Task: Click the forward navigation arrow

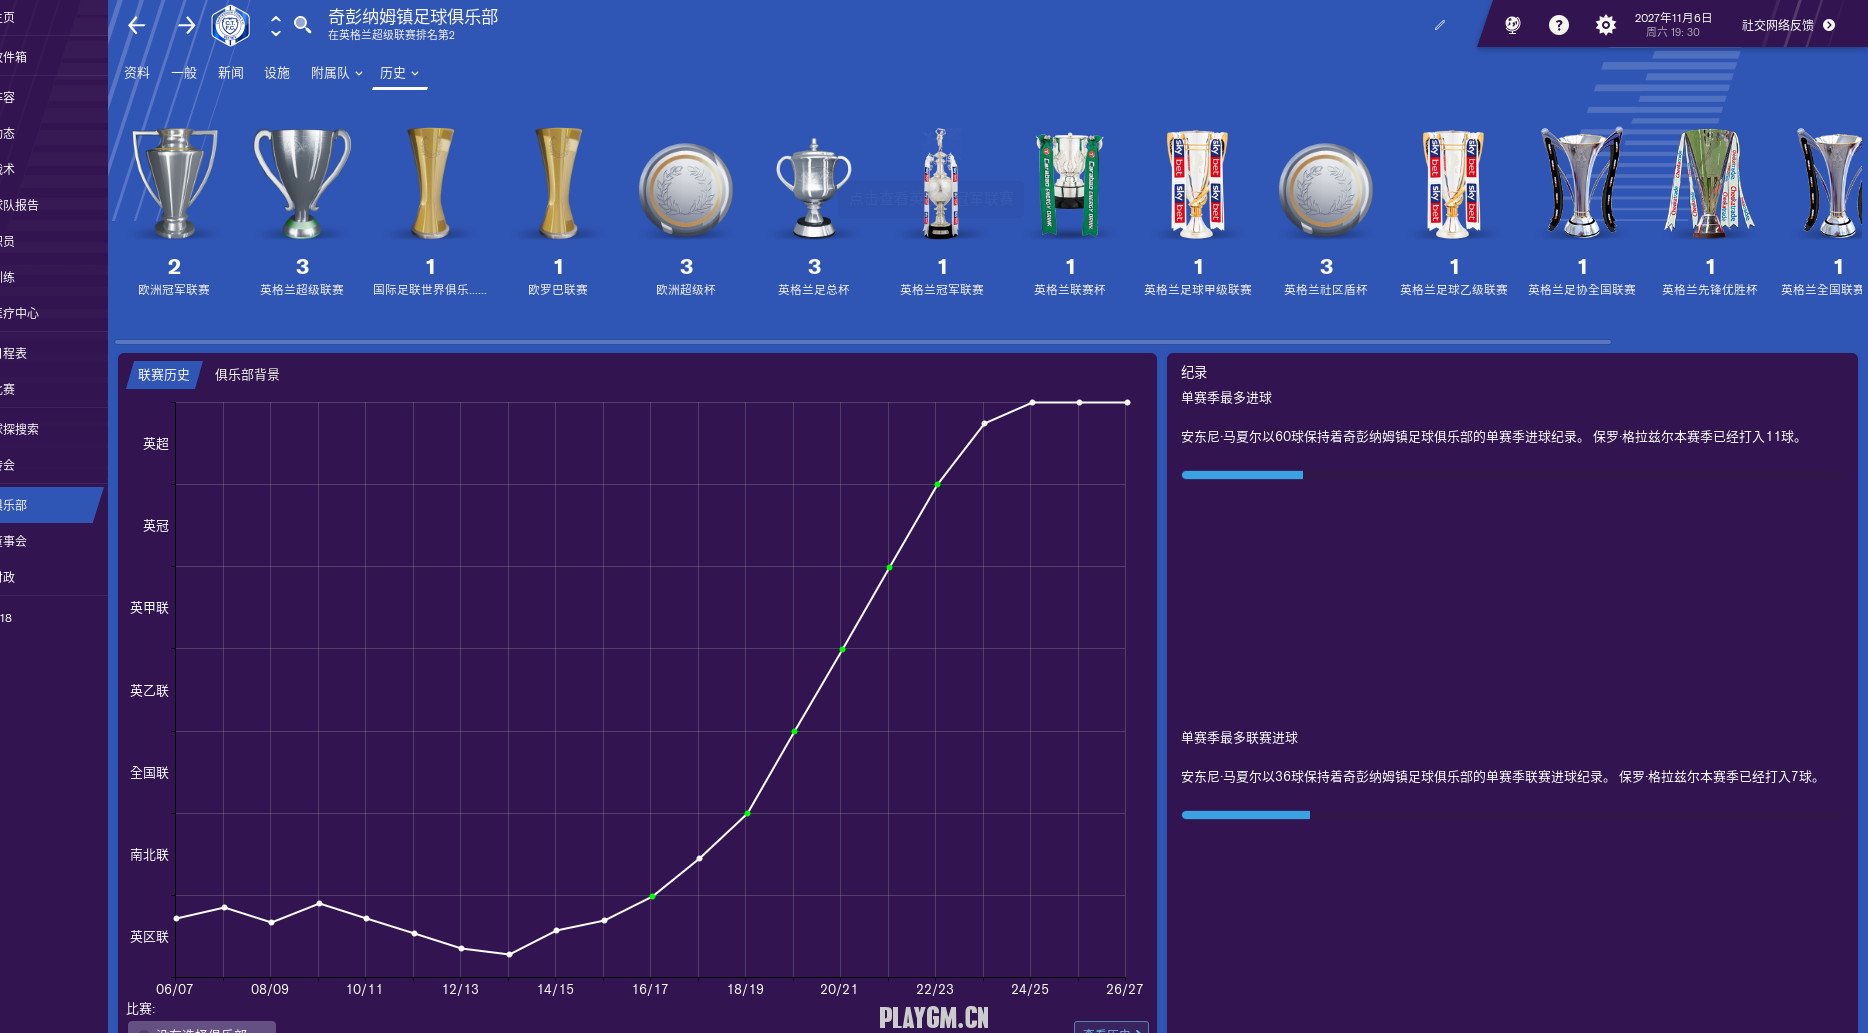Action: (x=187, y=25)
